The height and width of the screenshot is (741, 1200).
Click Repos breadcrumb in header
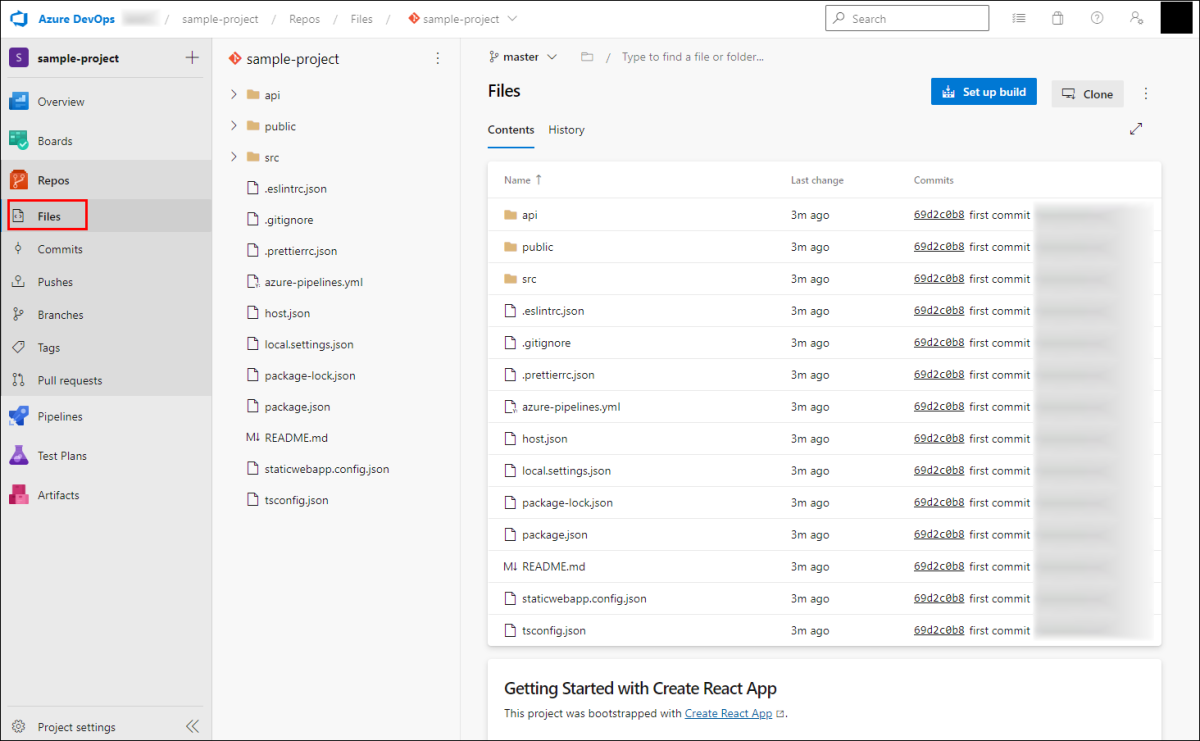304,19
